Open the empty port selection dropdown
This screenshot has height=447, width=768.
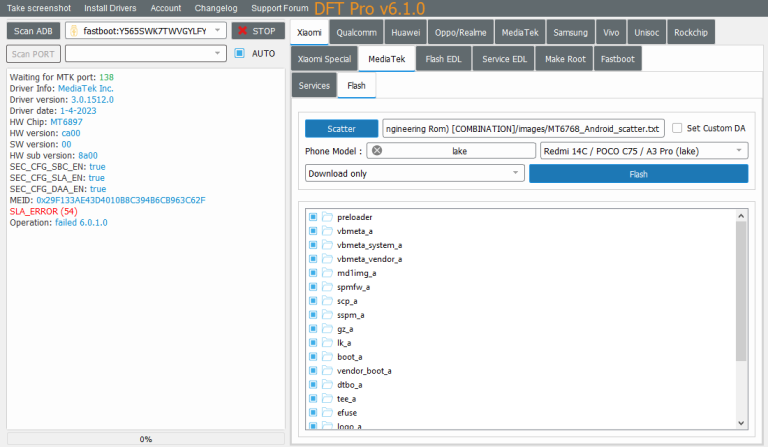pyautogui.click(x=145, y=53)
